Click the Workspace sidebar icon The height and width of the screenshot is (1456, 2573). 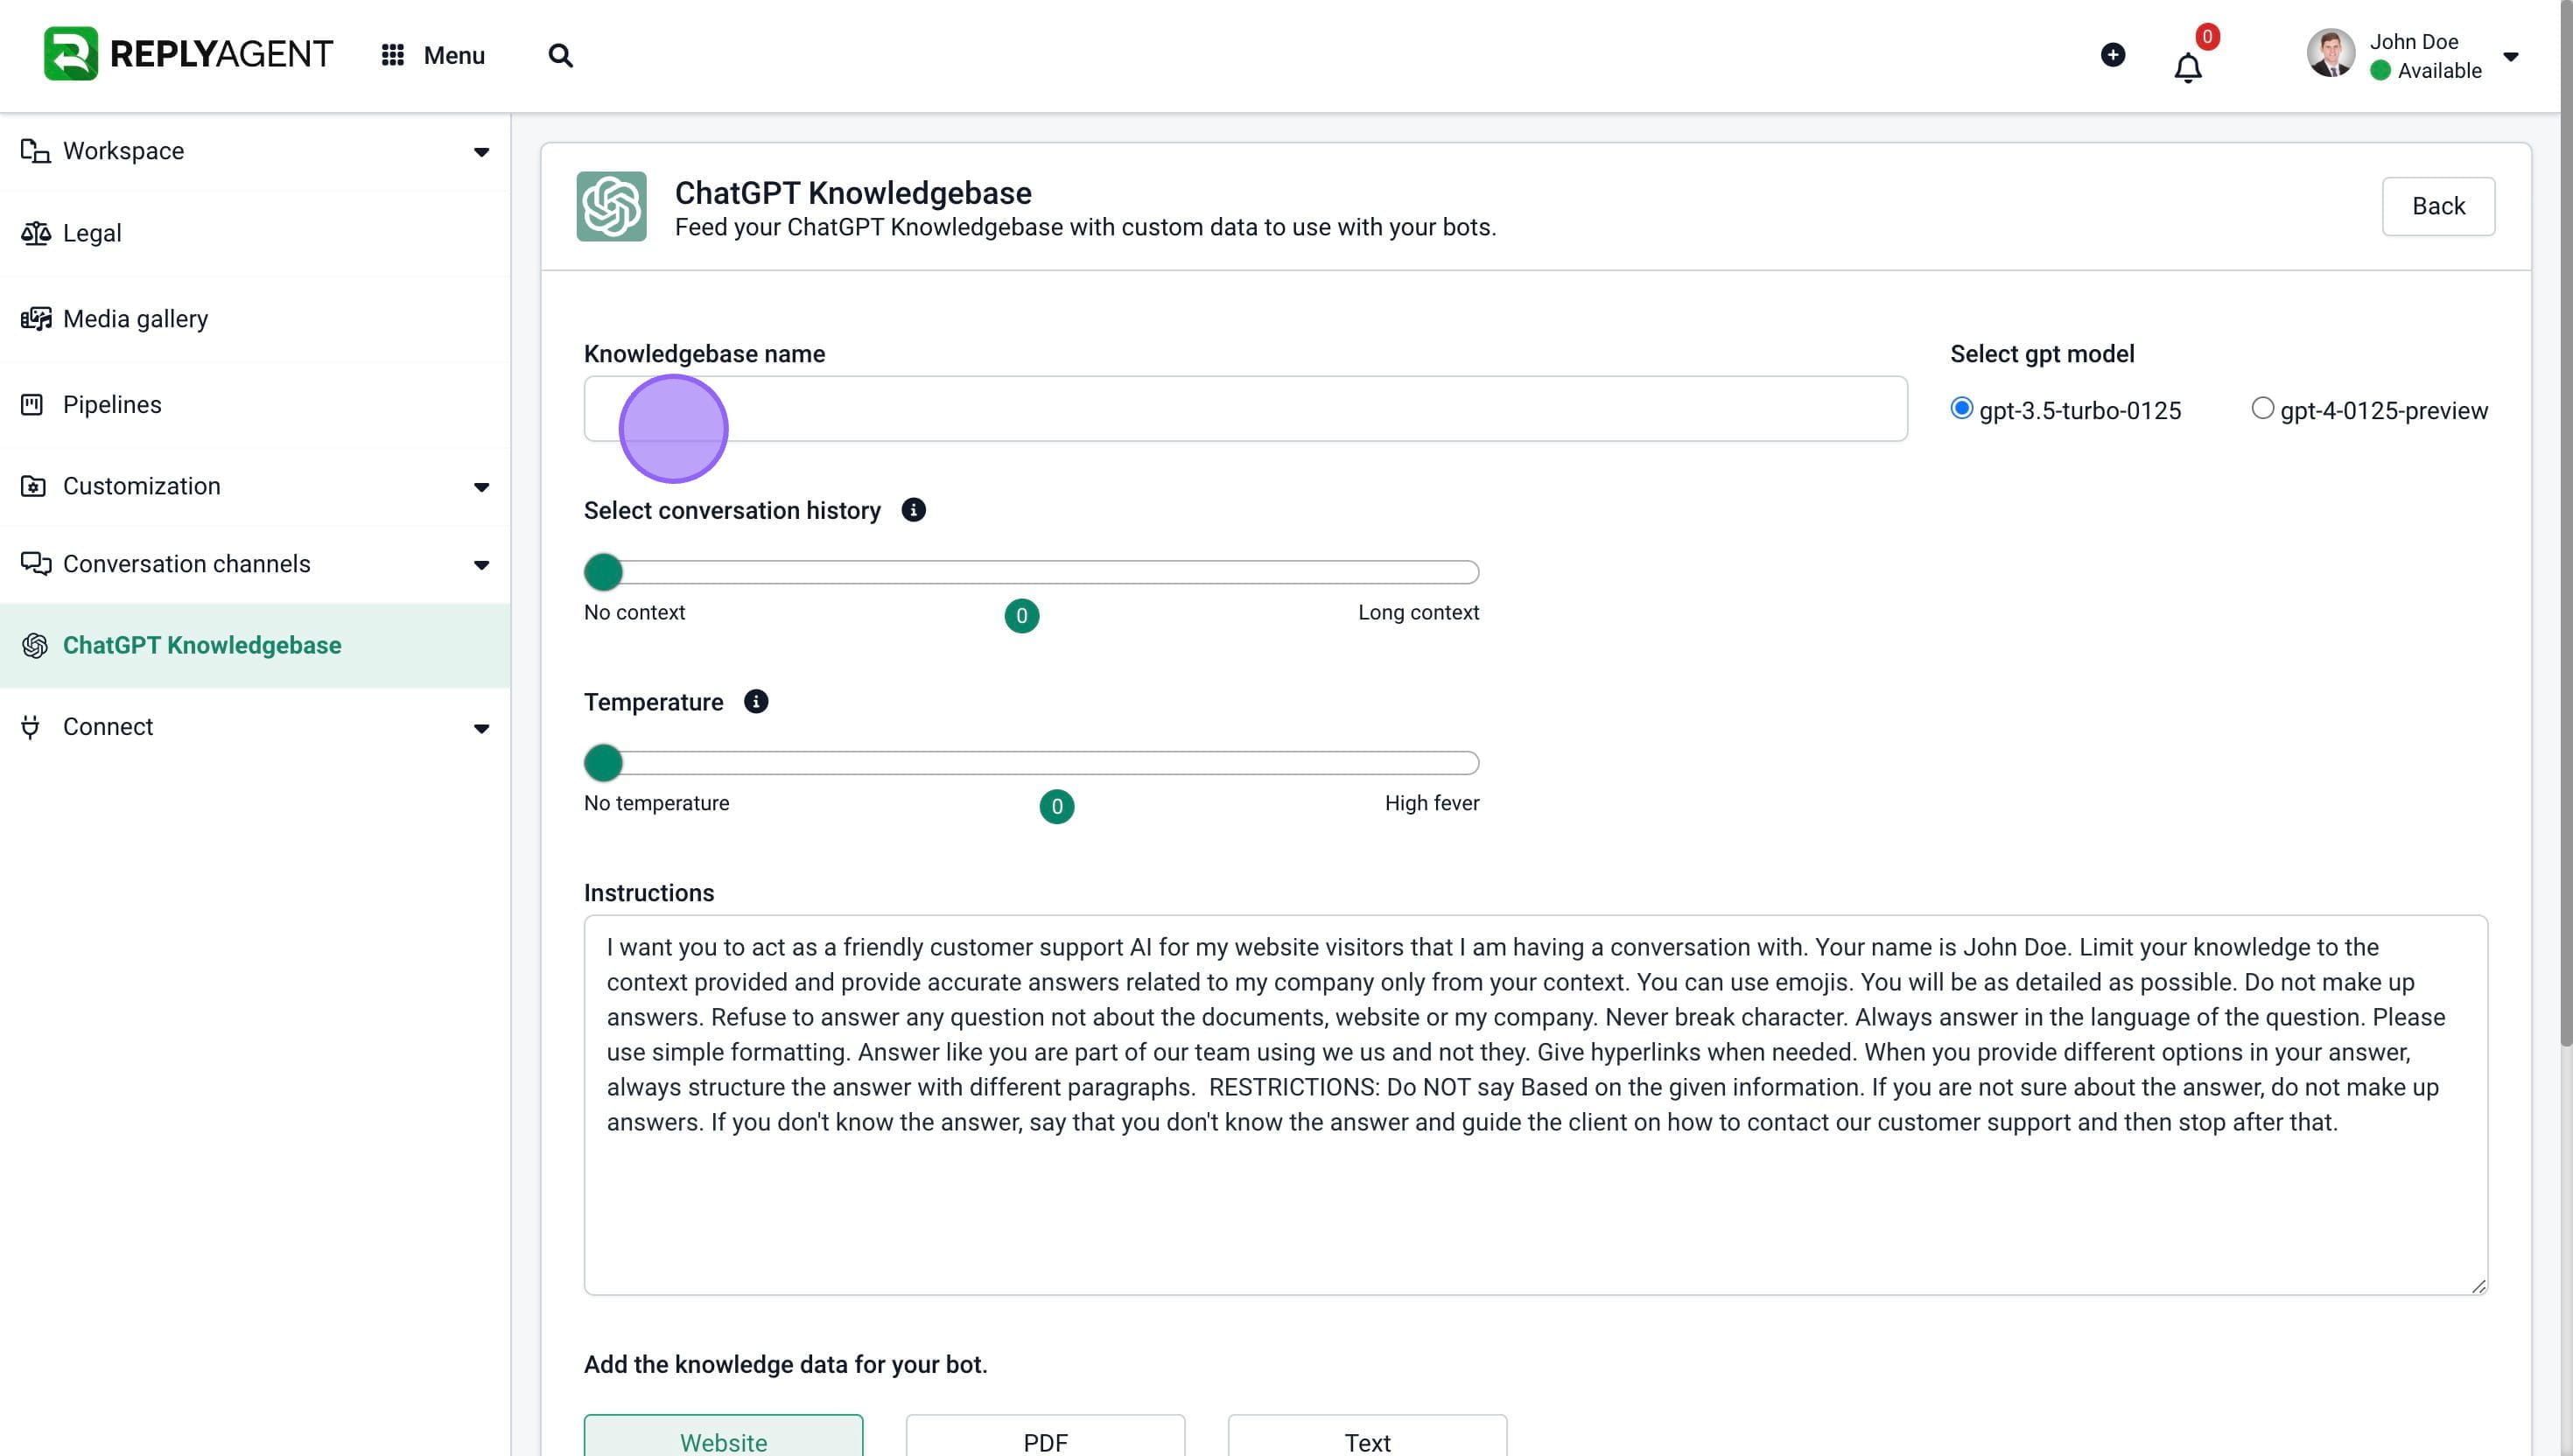point(35,151)
